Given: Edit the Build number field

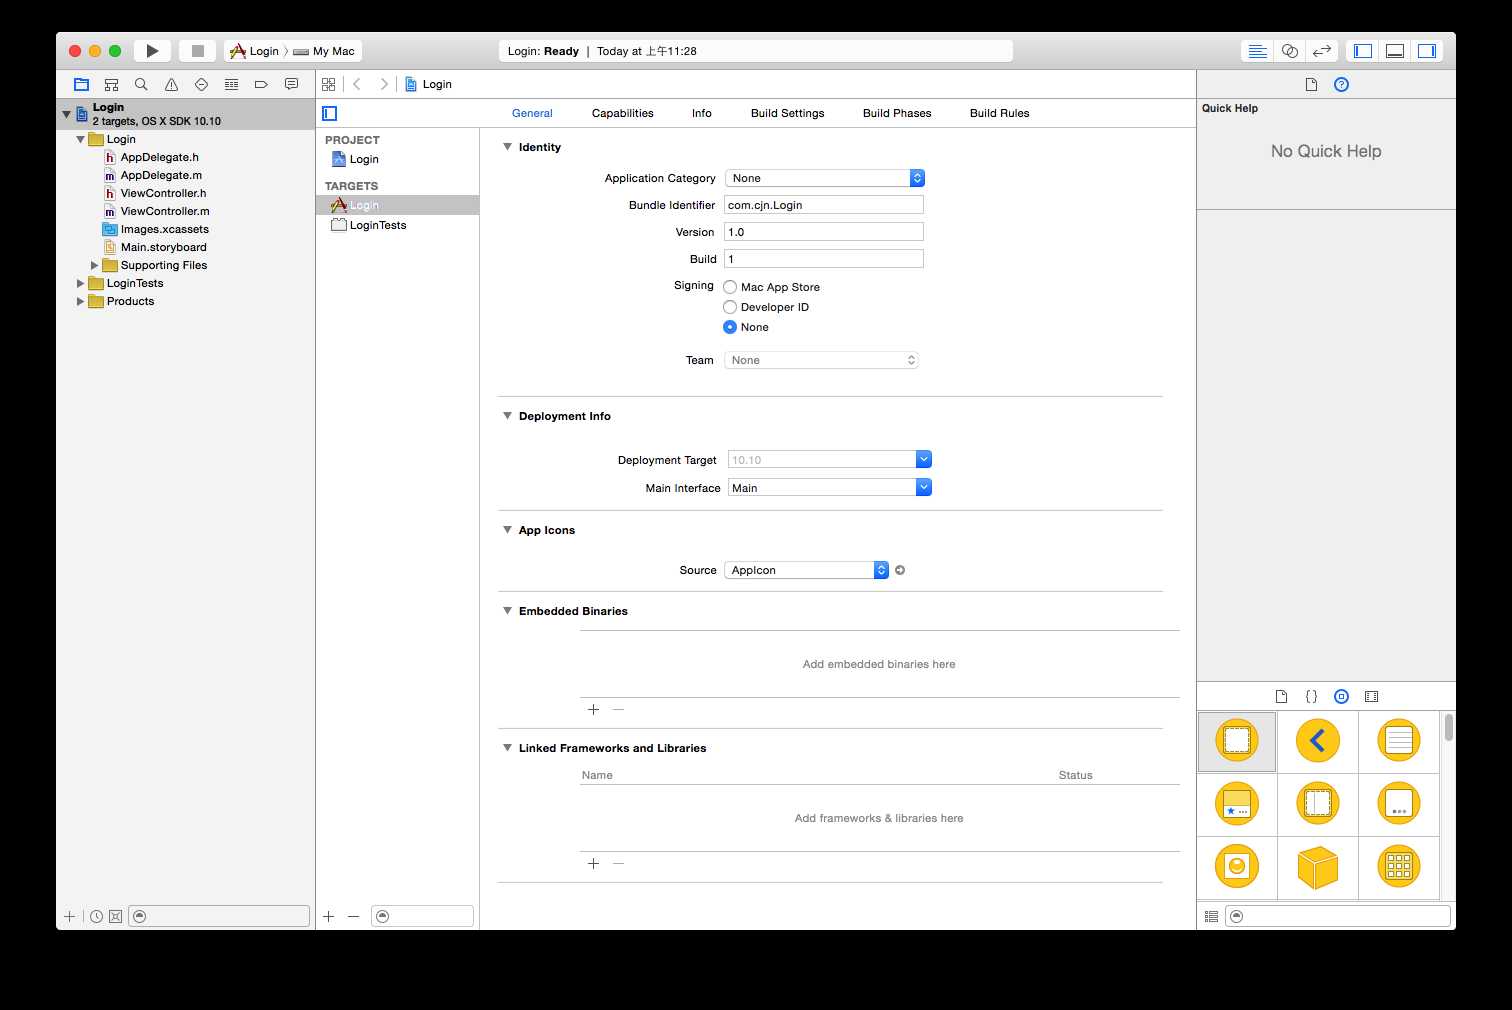Looking at the screenshot, I should coord(824,259).
